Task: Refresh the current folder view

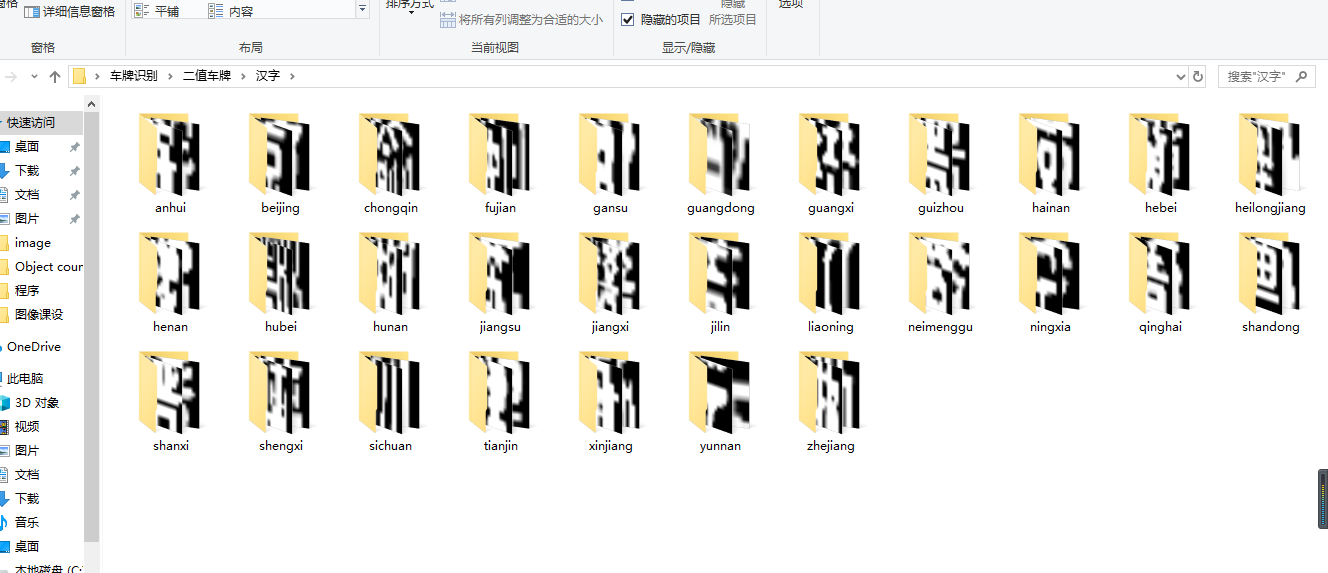Action: click(x=1198, y=76)
